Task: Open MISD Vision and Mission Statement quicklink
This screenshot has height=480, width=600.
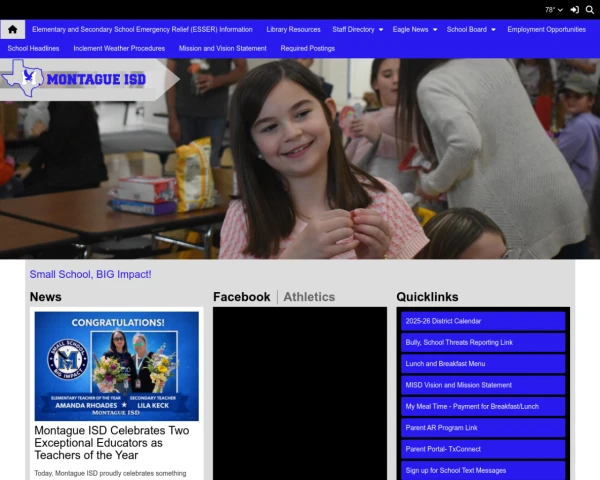Action: click(x=483, y=385)
